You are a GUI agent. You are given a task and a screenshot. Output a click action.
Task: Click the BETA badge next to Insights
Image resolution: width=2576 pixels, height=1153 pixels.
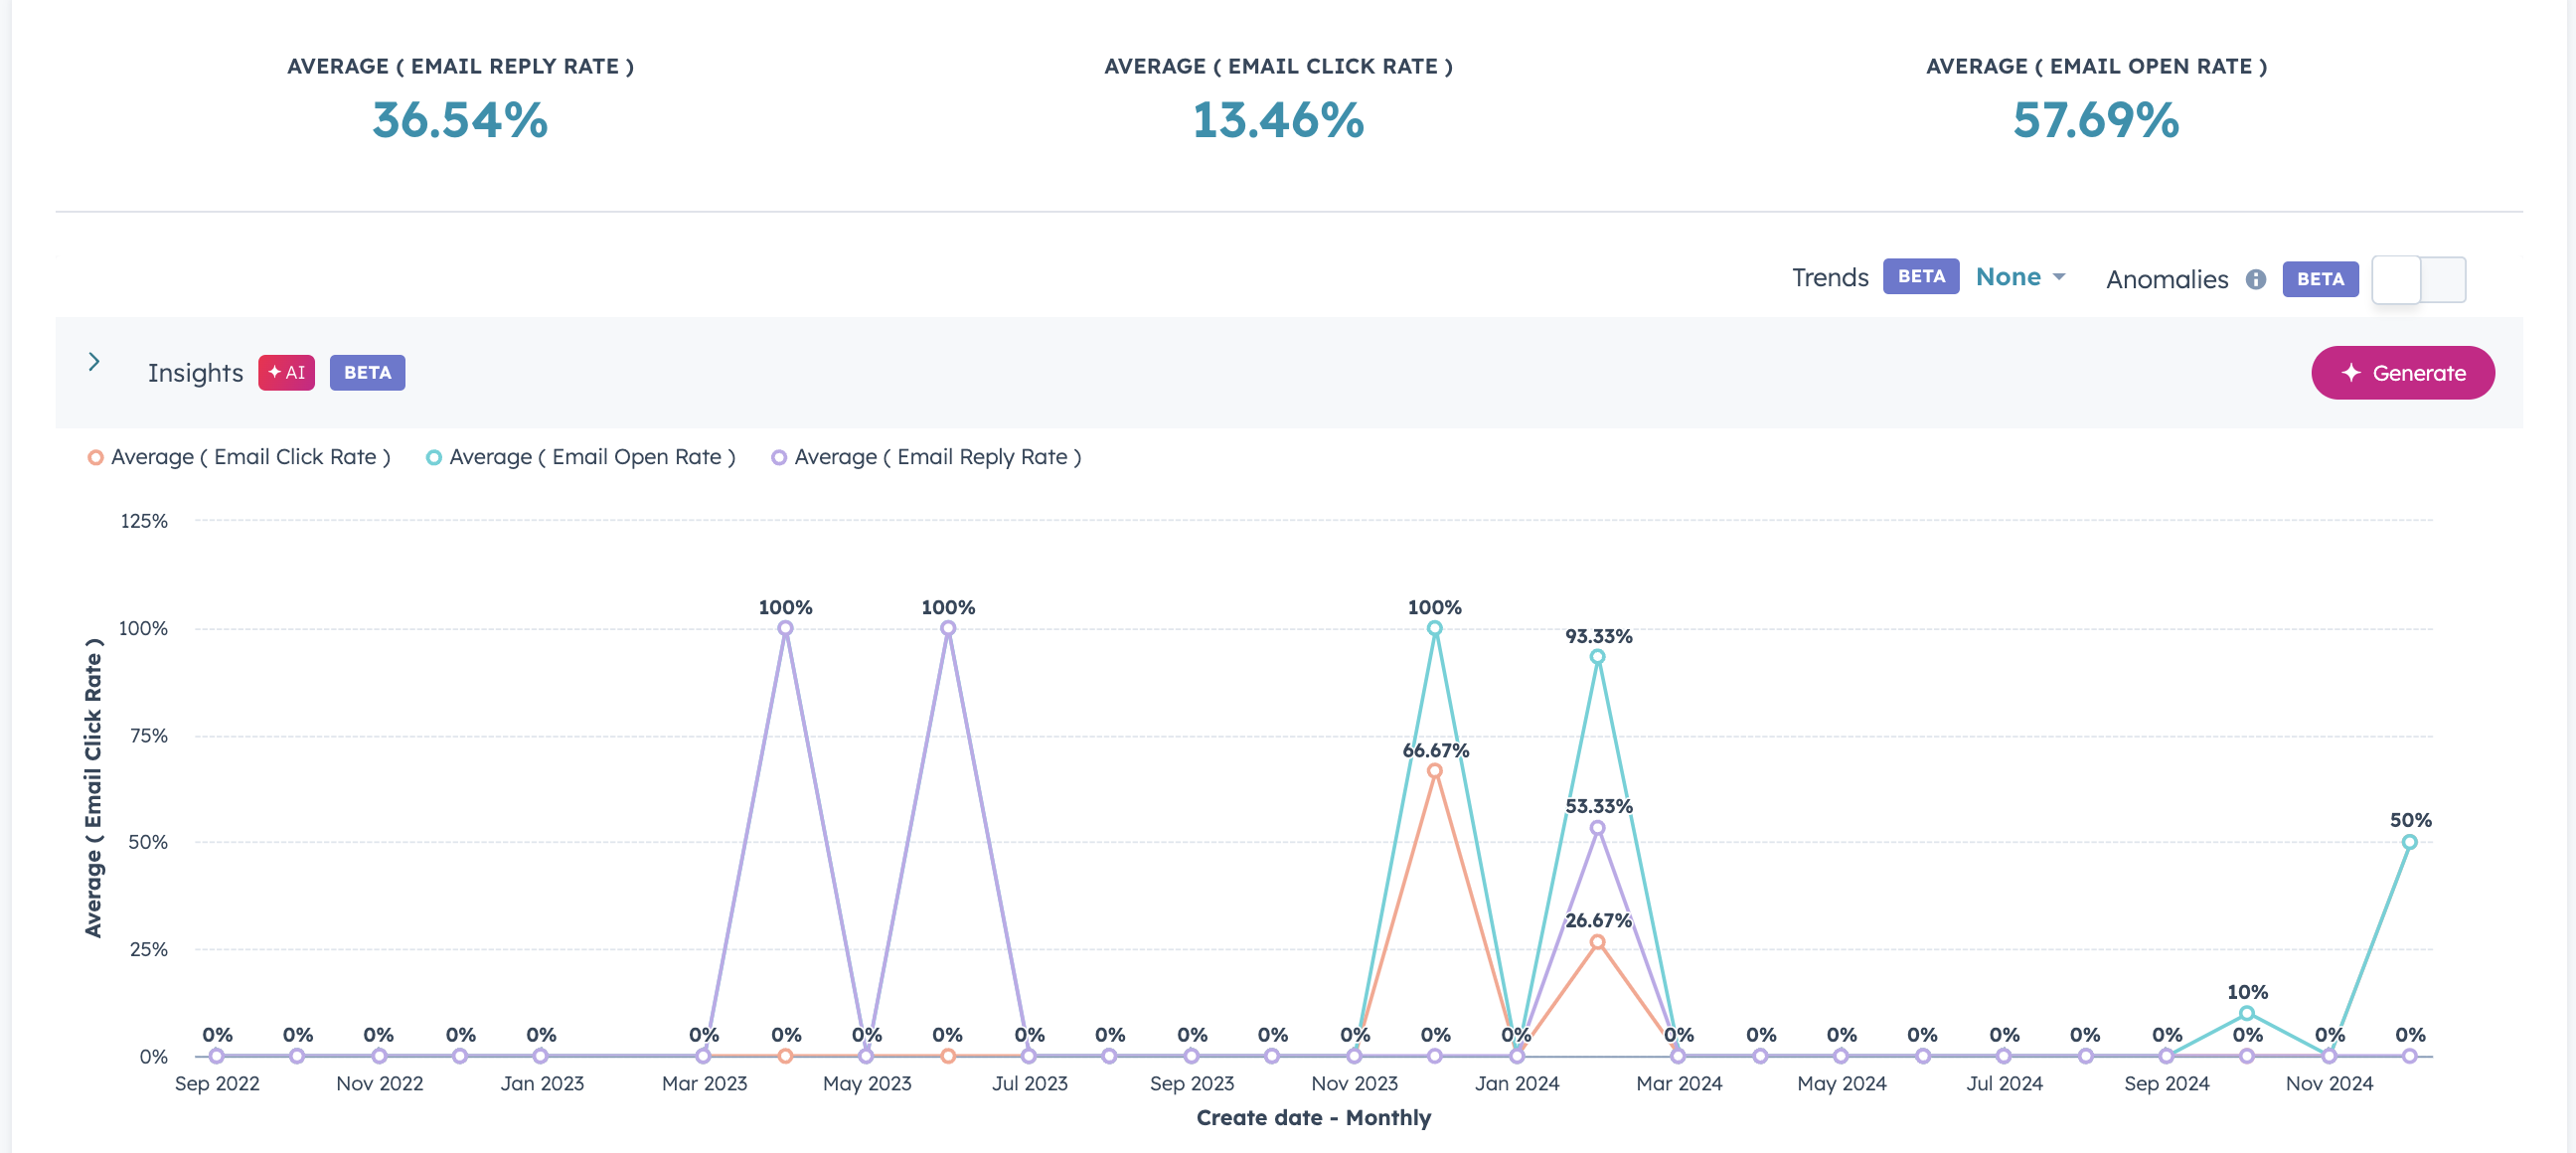coord(366,372)
